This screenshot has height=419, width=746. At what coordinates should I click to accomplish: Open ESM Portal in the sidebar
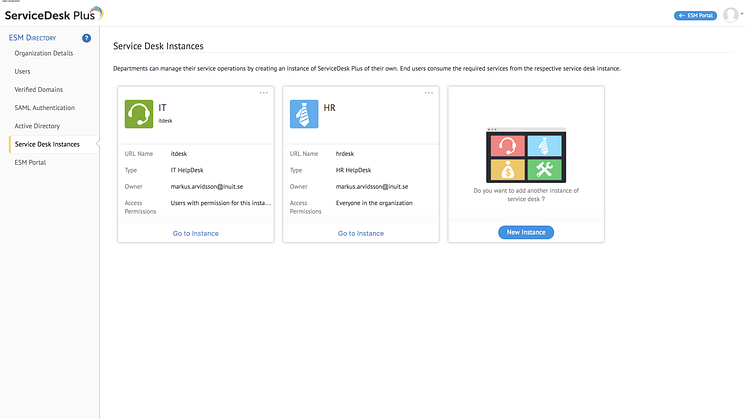(x=30, y=162)
